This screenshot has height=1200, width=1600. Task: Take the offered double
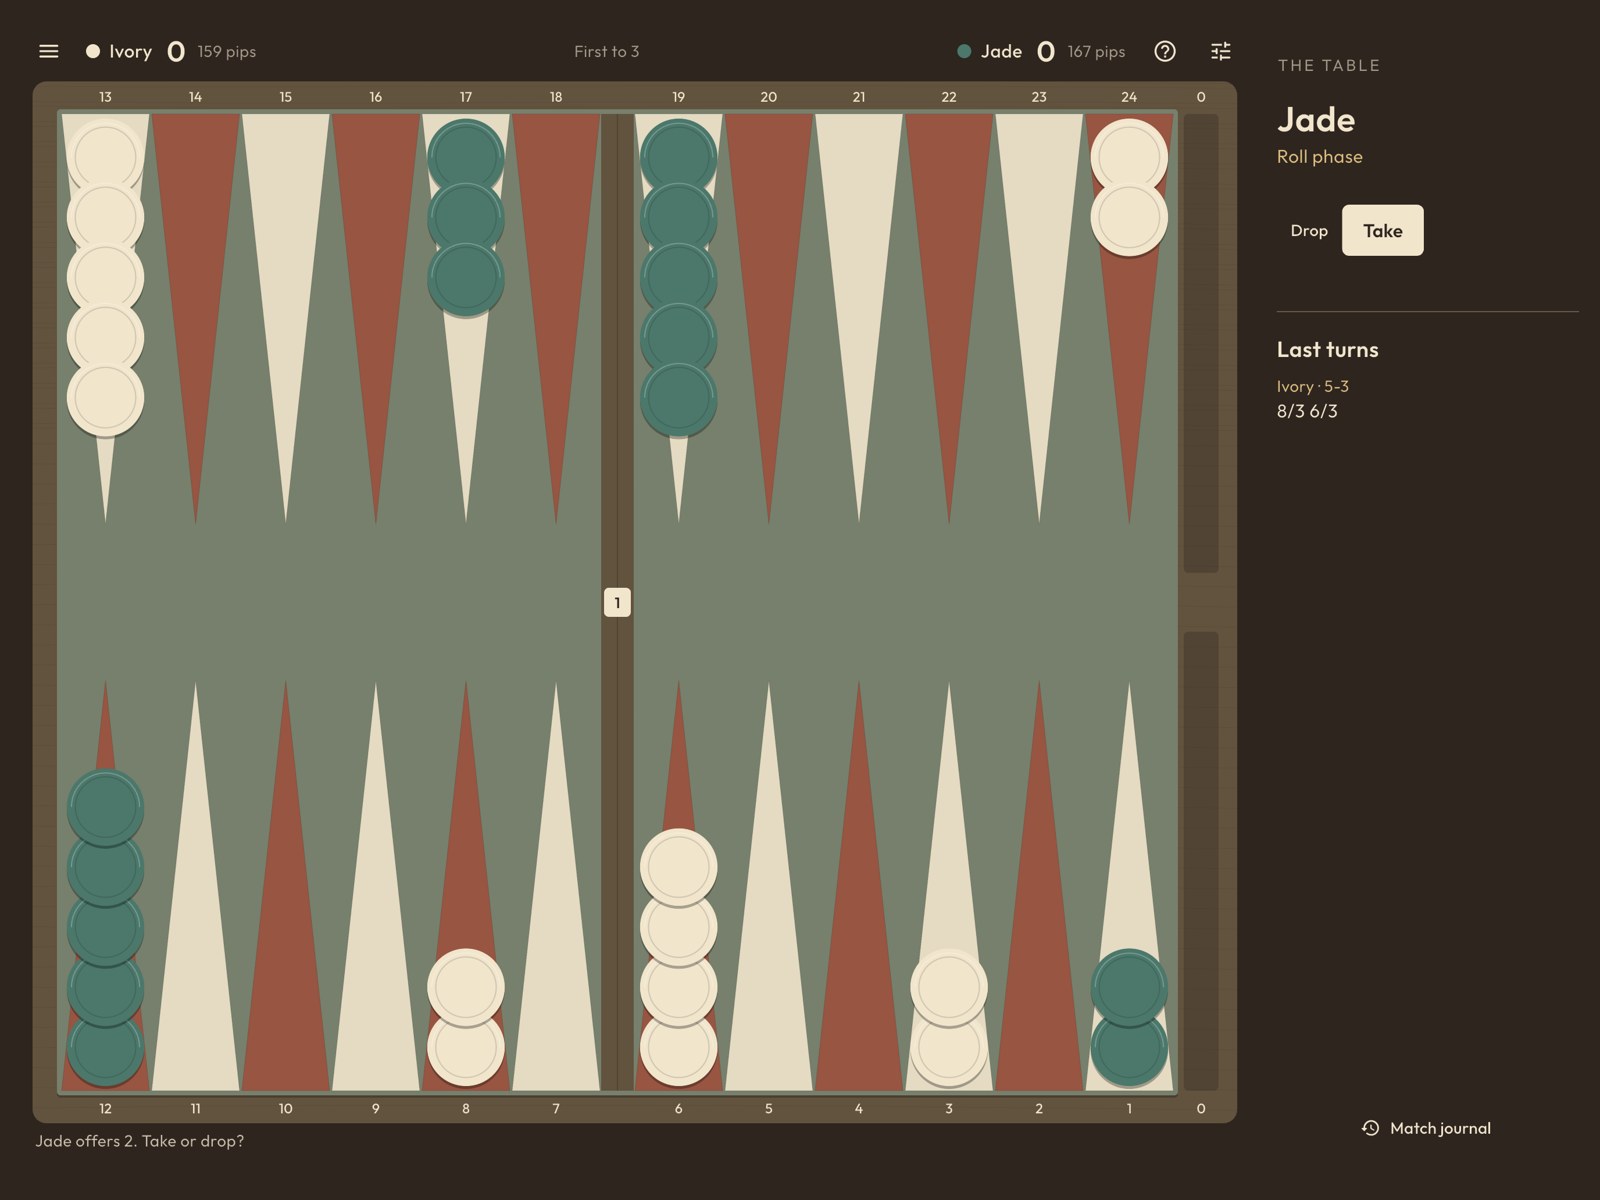(x=1382, y=230)
